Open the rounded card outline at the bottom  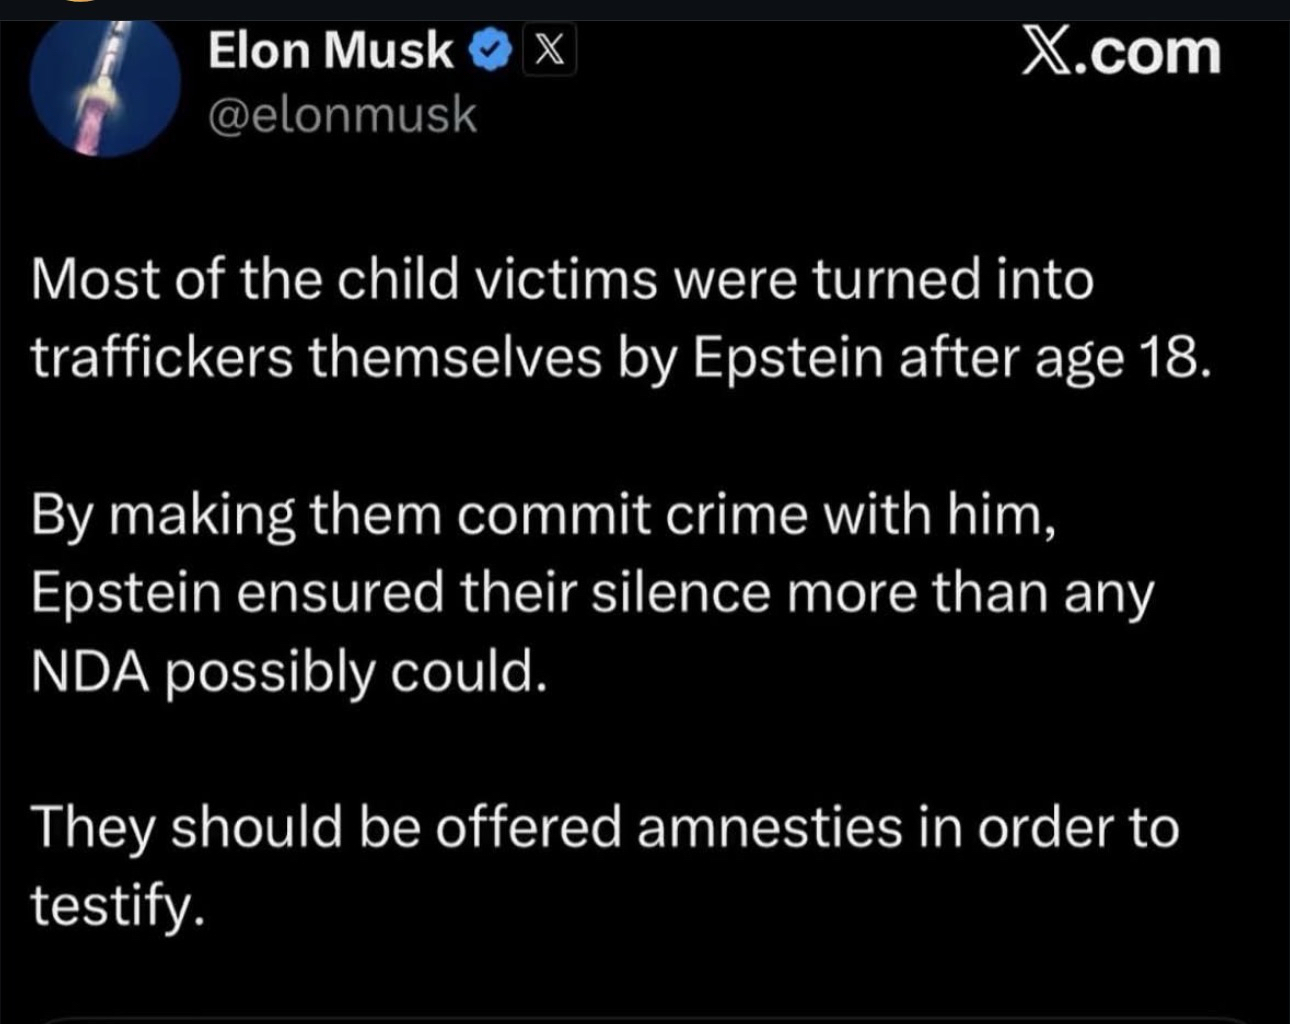(x=645, y=1019)
